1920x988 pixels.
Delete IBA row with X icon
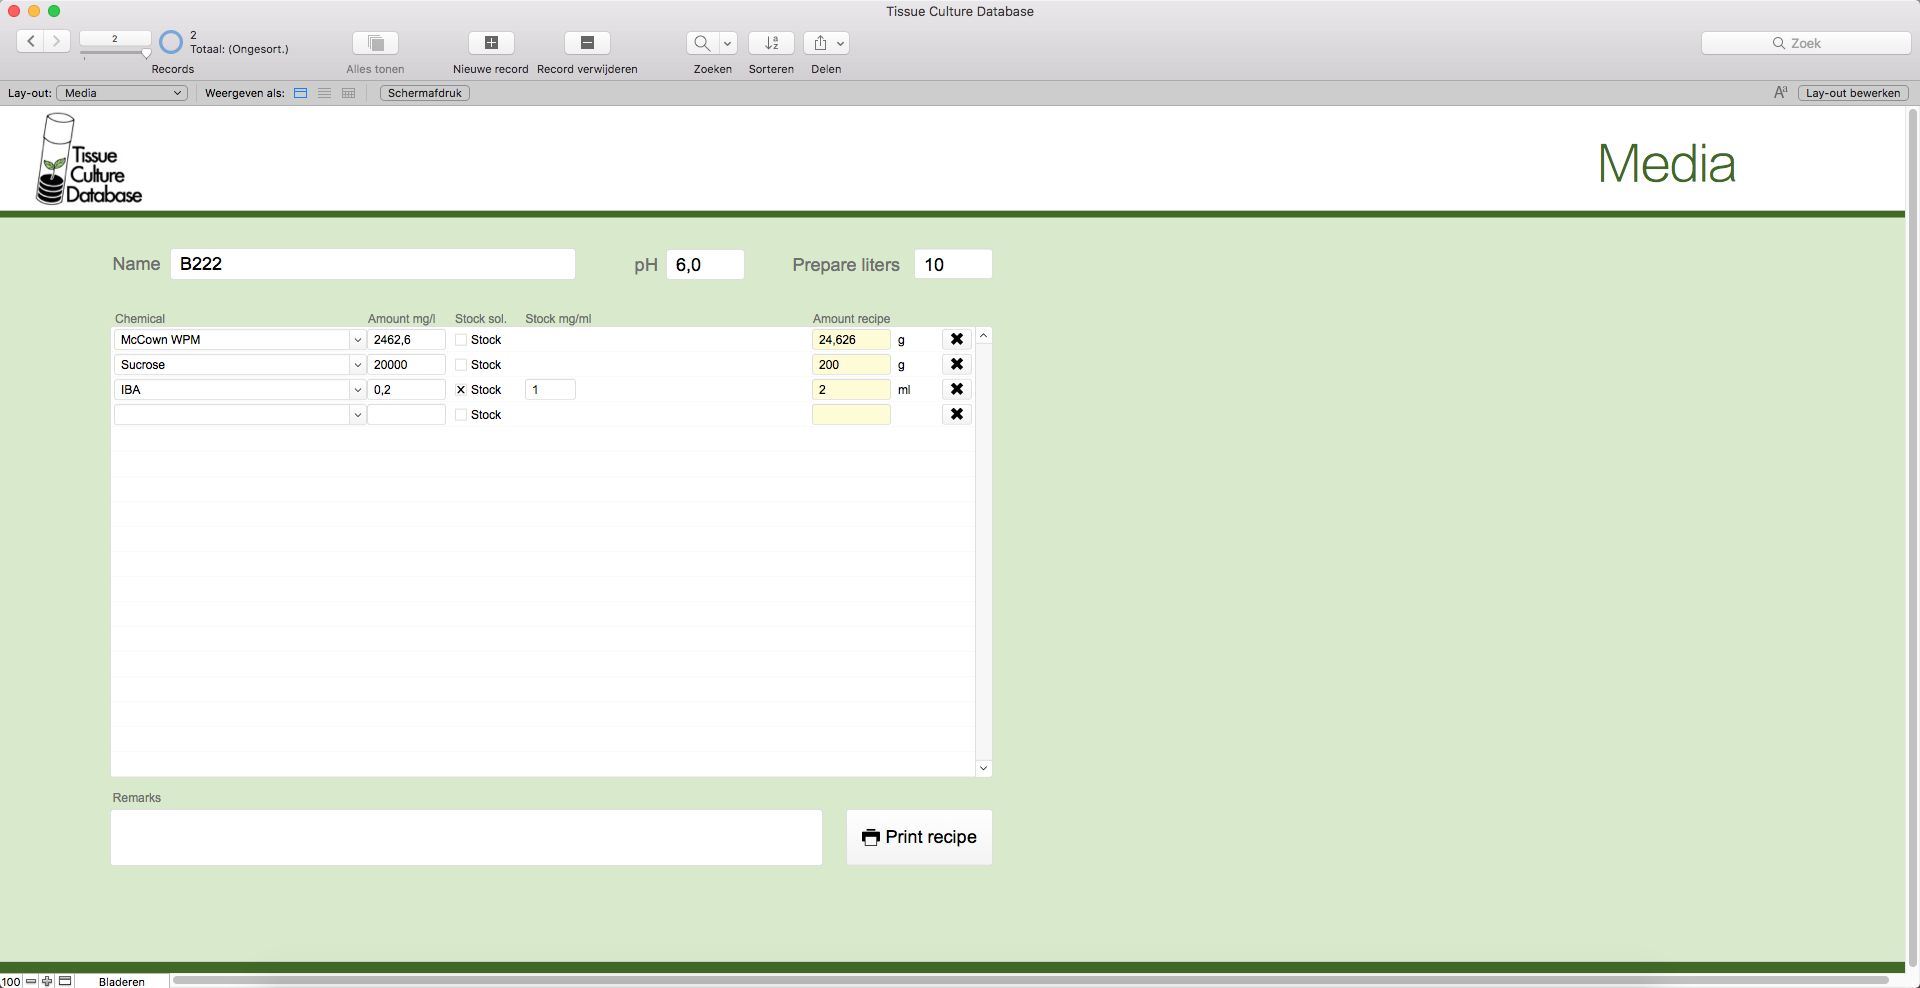coord(957,389)
